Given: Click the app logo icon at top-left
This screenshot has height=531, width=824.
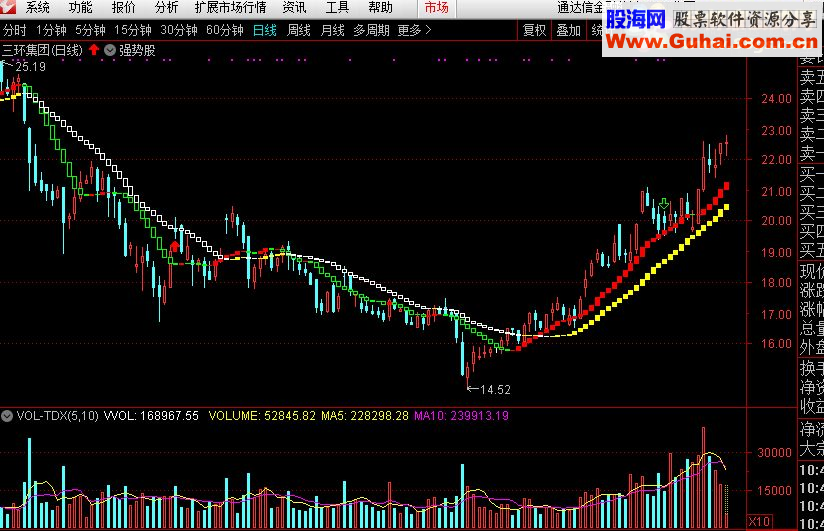Looking at the screenshot, I should (8, 7).
